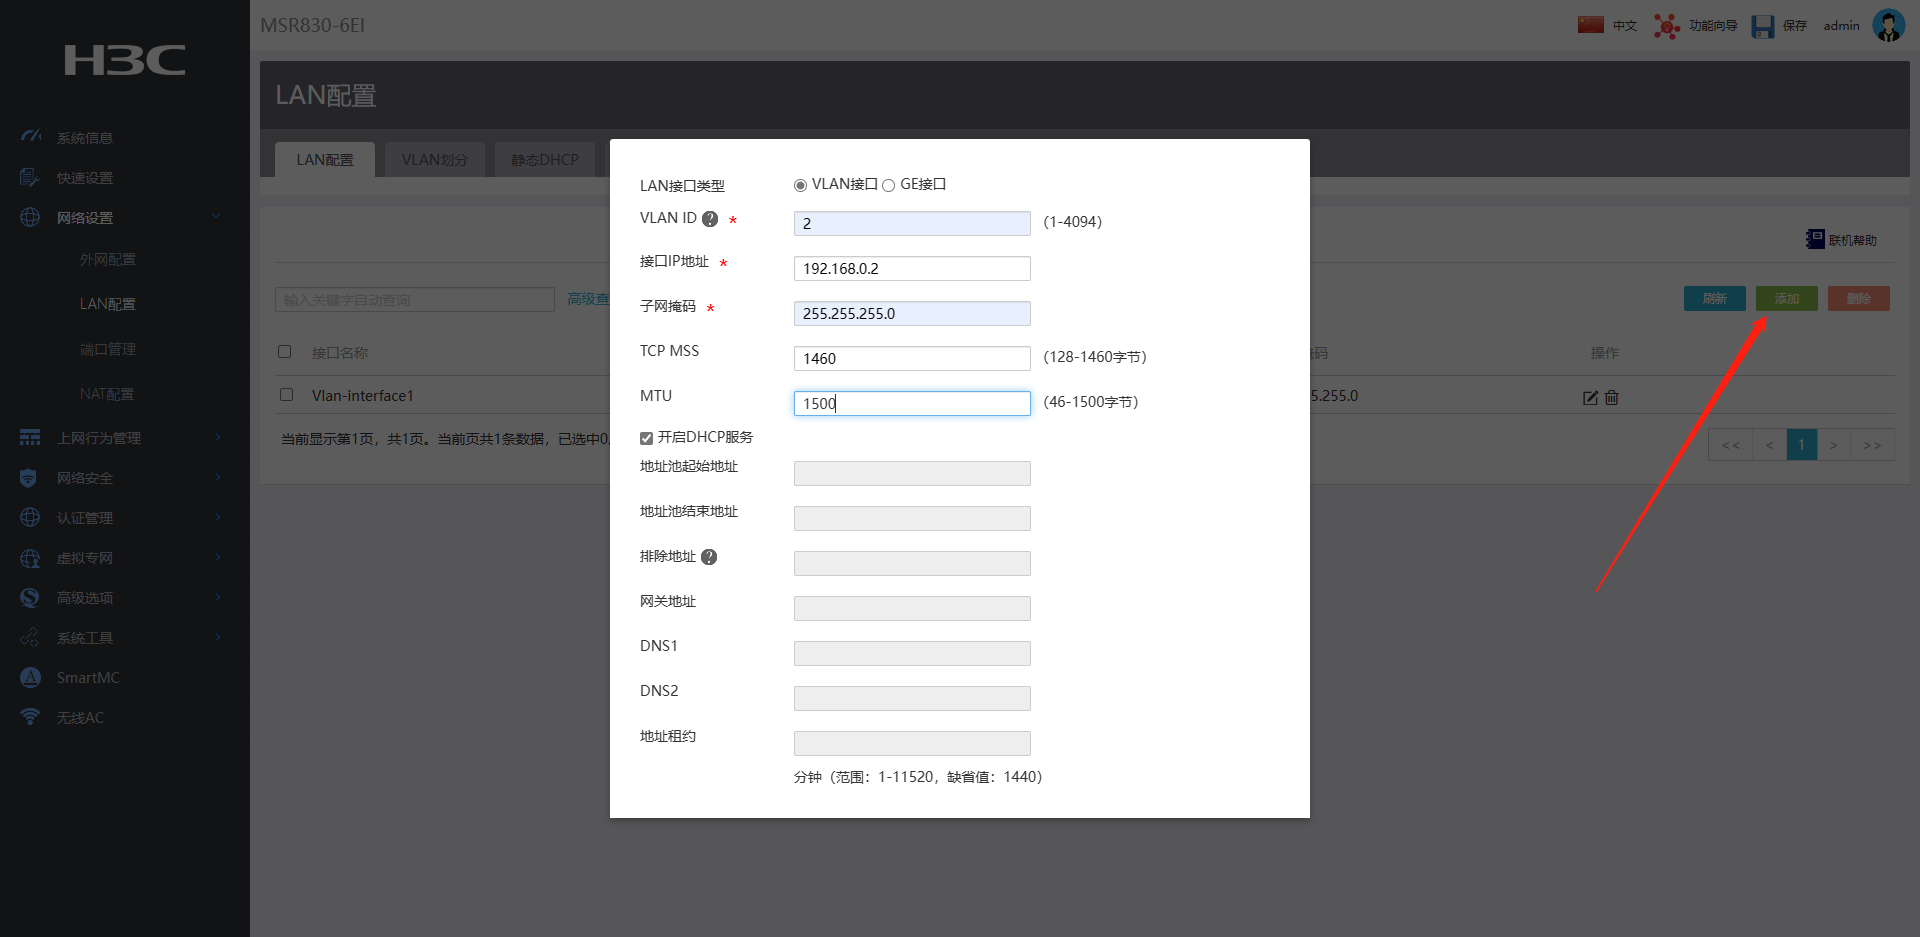
Task: Expand the 高级选项 menu chevron
Action: pyautogui.click(x=217, y=597)
